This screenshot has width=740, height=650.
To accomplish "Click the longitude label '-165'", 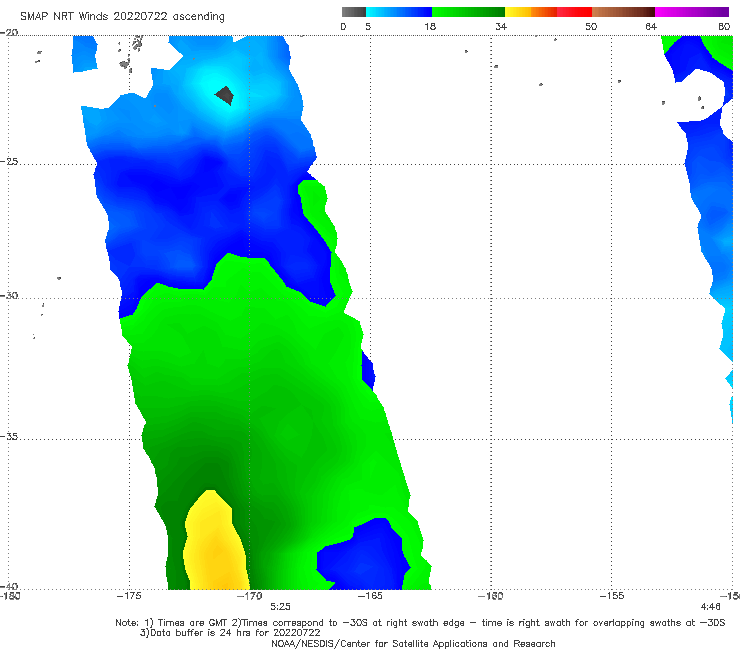I will coord(370,596).
